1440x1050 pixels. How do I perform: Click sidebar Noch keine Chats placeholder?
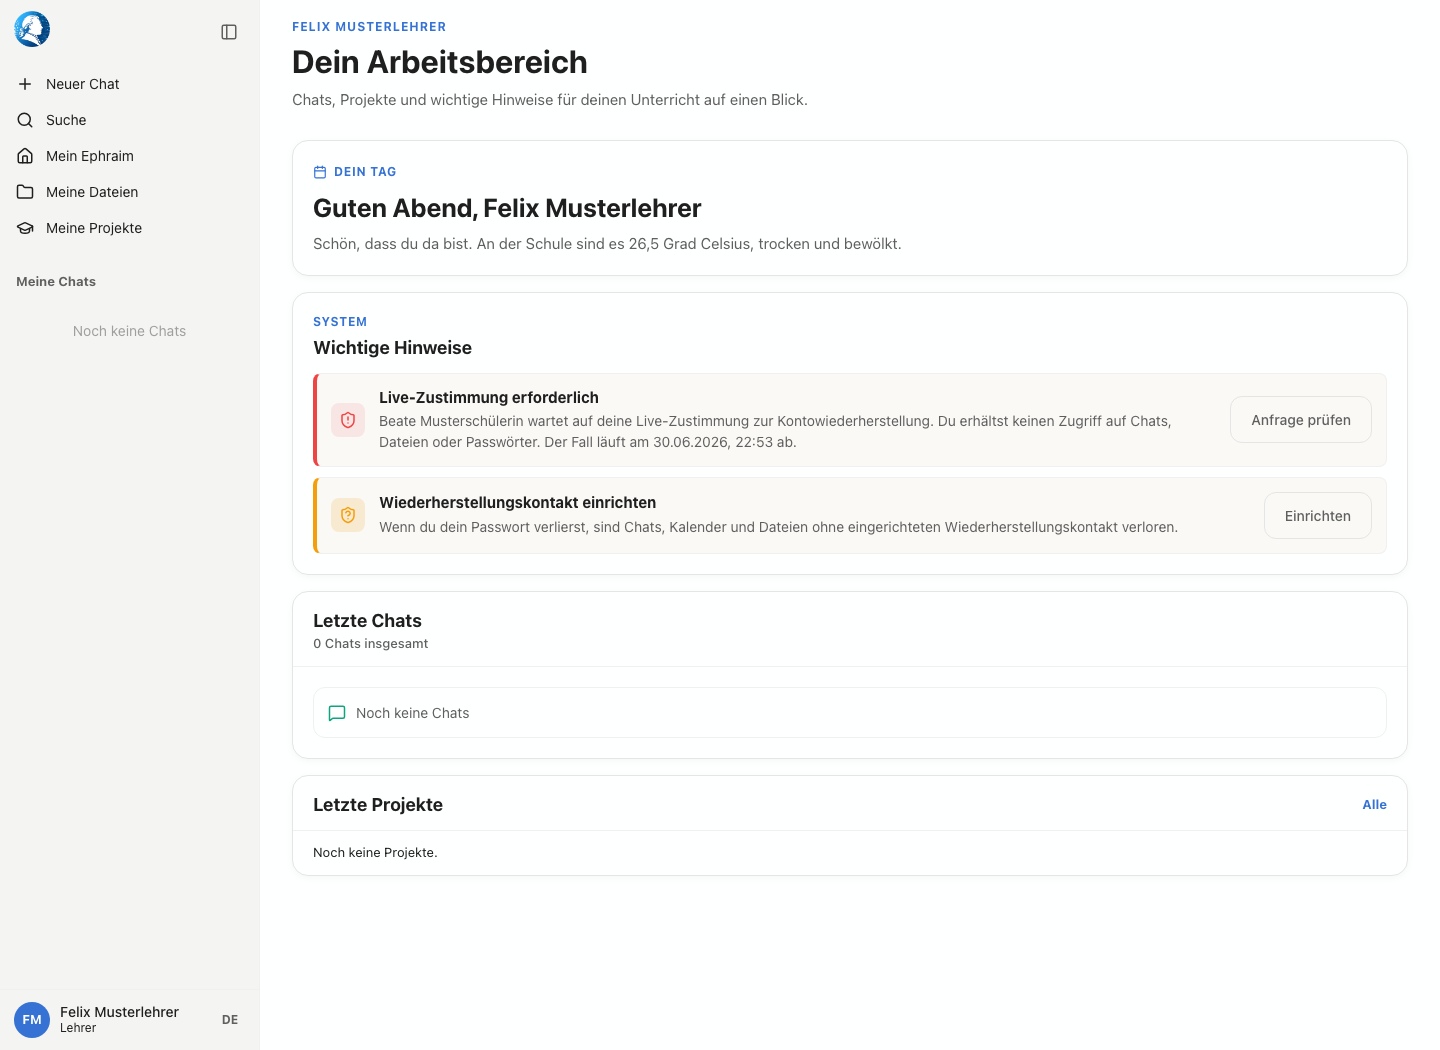(x=129, y=331)
